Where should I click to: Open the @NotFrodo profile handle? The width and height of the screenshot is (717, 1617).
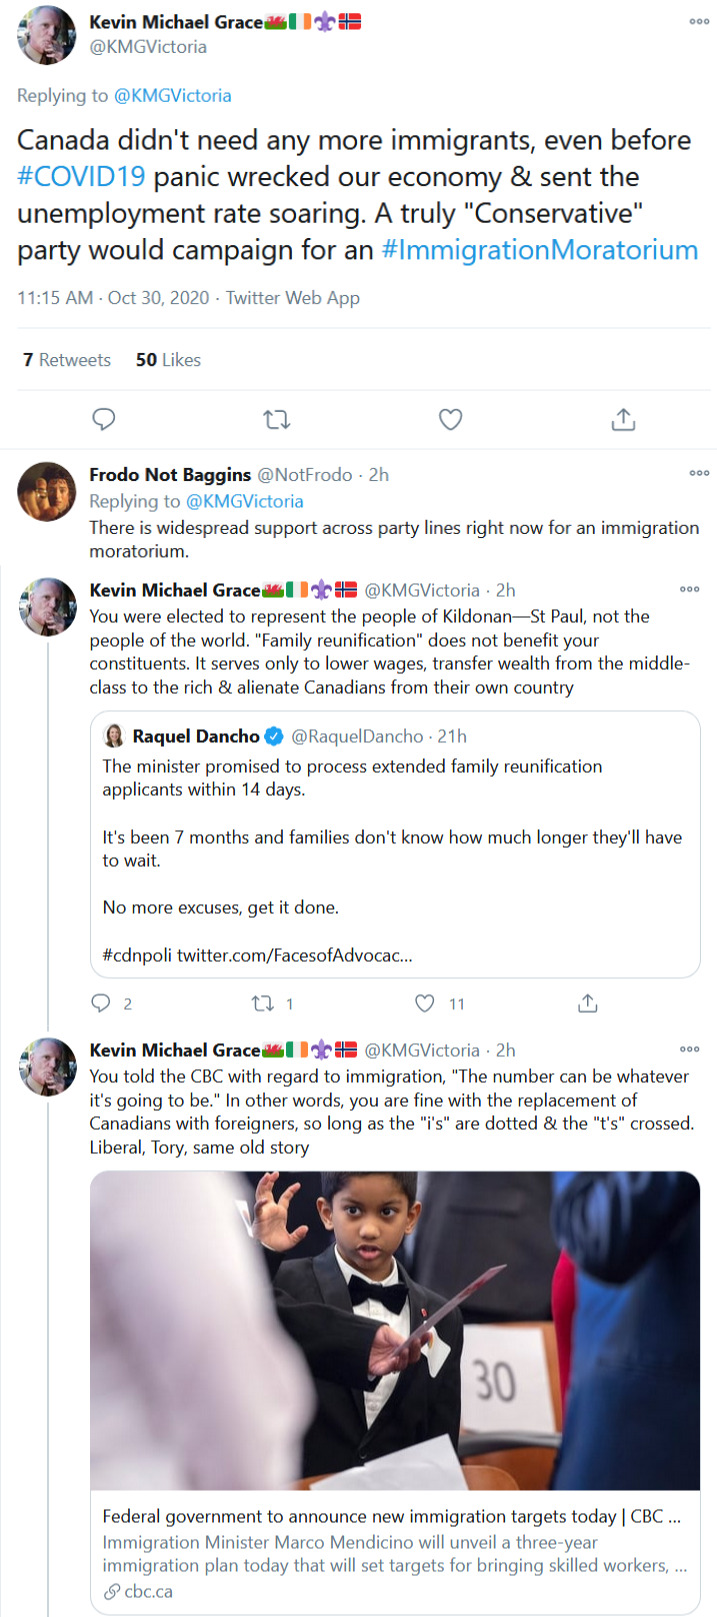pyautogui.click(x=304, y=475)
